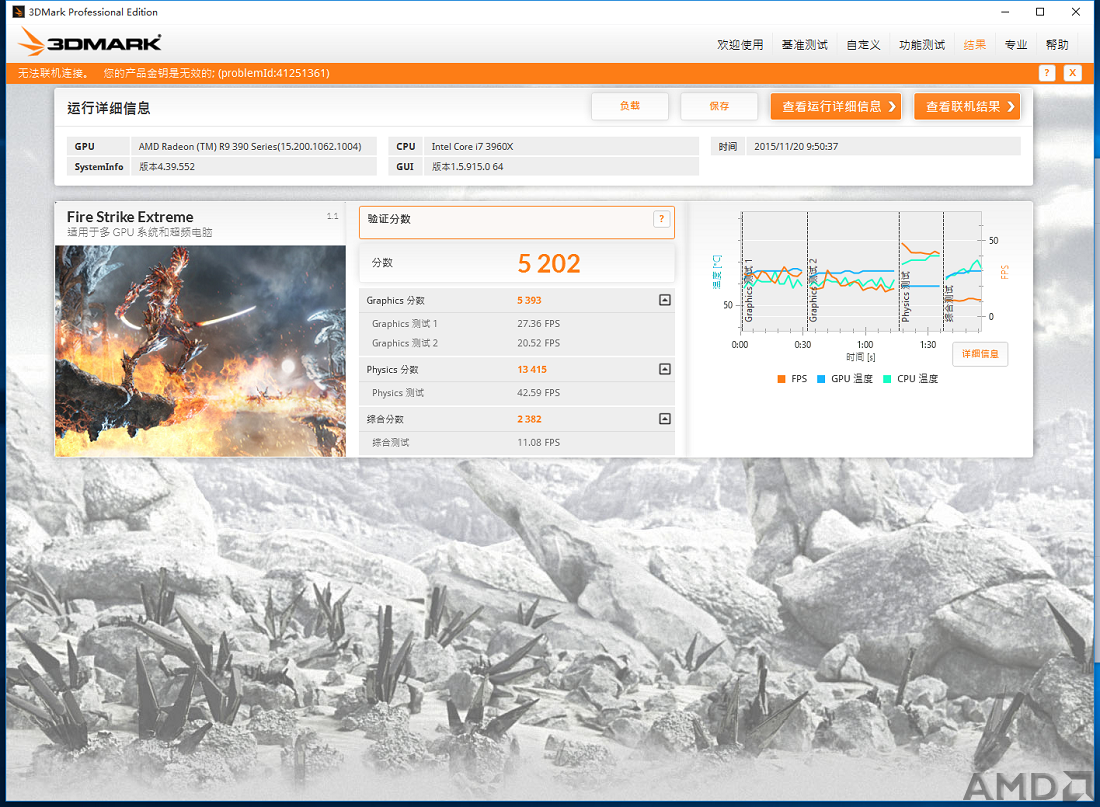This screenshot has width=1100, height=807.
Task: Click the Fire Strike Extreme thumbnail image
Action: tap(201, 351)
